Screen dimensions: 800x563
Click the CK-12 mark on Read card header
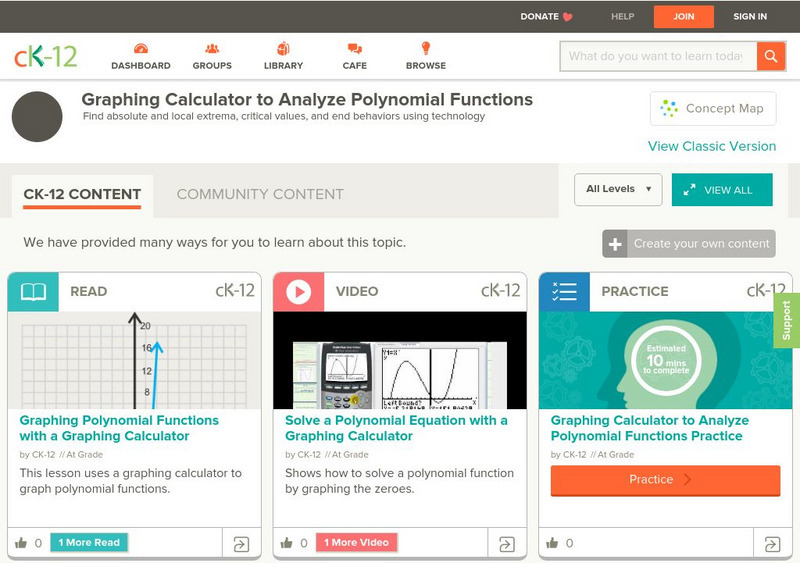point(235,291)
